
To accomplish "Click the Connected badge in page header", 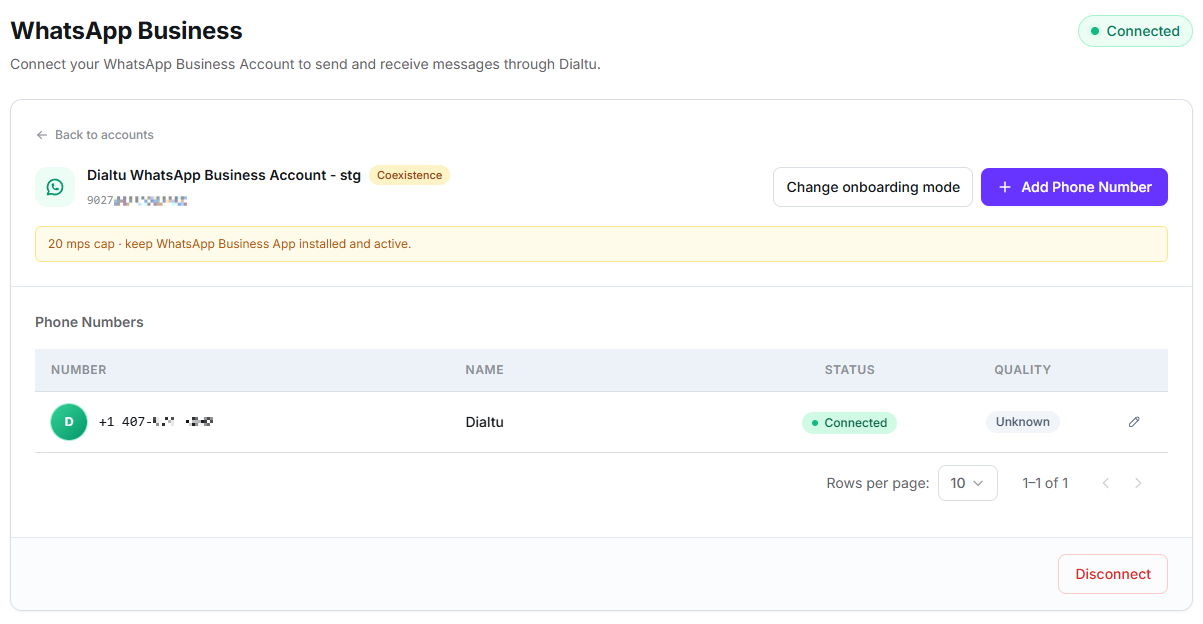I will 1135,31.
